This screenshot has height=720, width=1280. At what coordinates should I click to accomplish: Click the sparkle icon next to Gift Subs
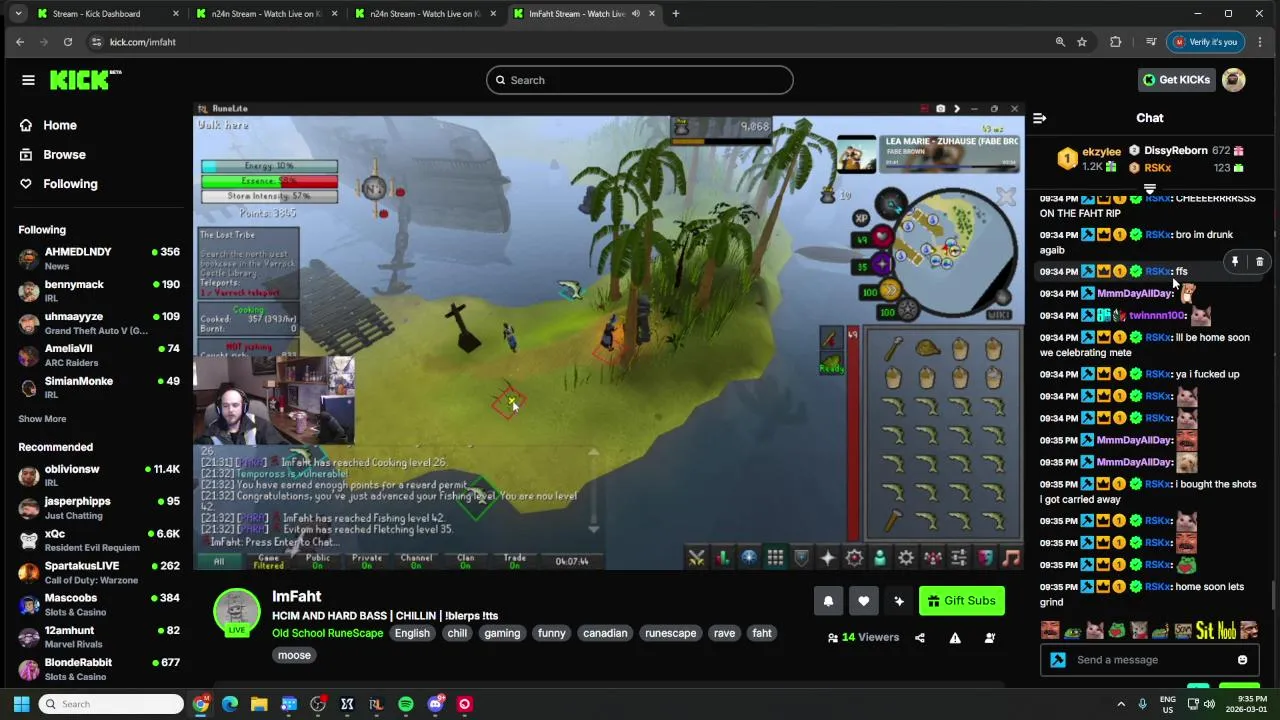pyautogui.click(x=899, y=601)
